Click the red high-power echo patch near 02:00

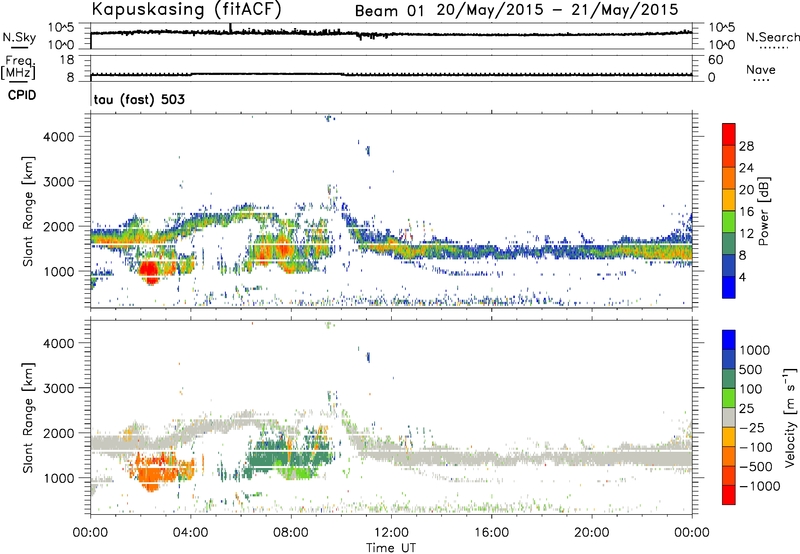[149, 270]
